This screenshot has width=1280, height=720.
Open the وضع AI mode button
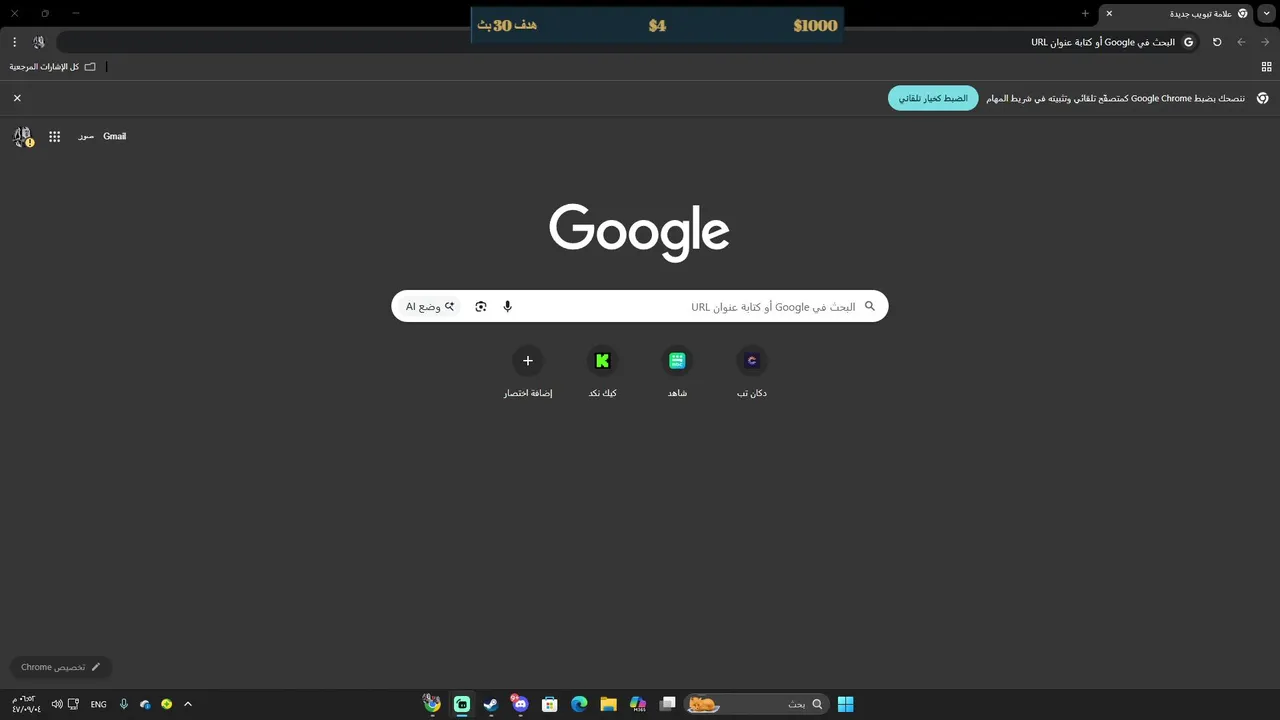click(430, 307)
